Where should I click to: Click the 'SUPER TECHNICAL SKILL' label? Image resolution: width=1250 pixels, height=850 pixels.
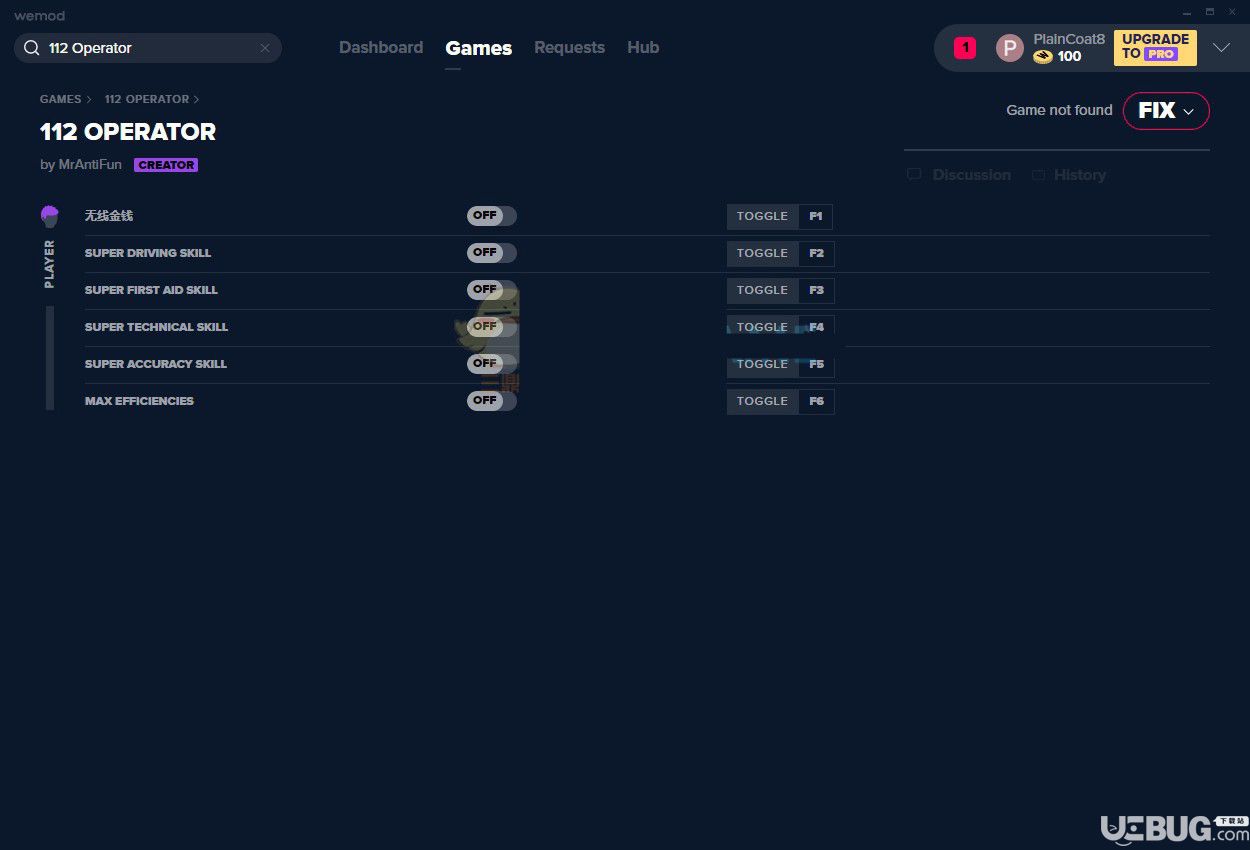tap(156, 327)
